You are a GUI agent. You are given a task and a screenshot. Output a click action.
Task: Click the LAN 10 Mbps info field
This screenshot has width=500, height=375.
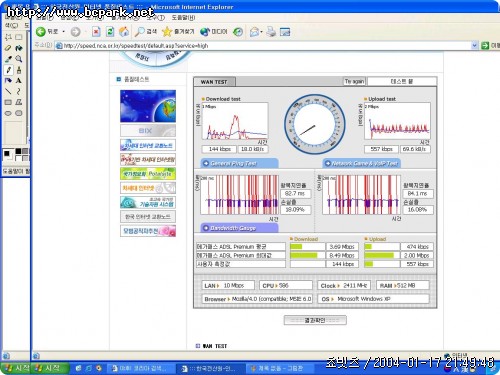[x=228, y=285]
